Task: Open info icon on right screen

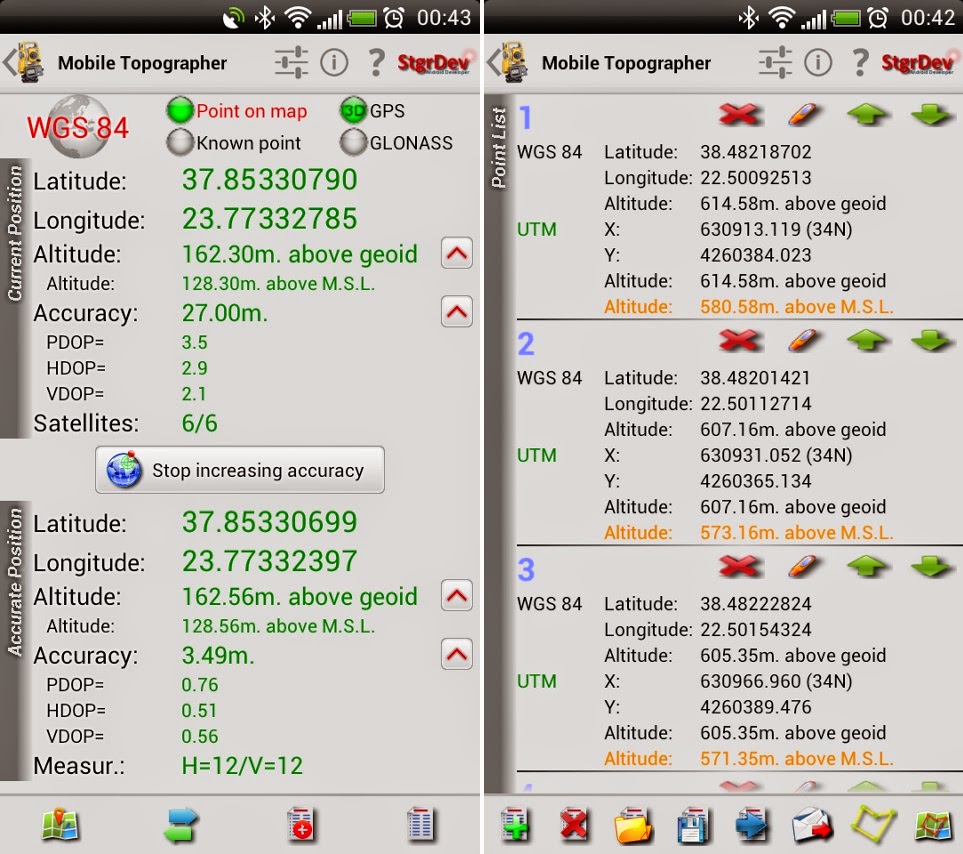Action: [818, 62]
